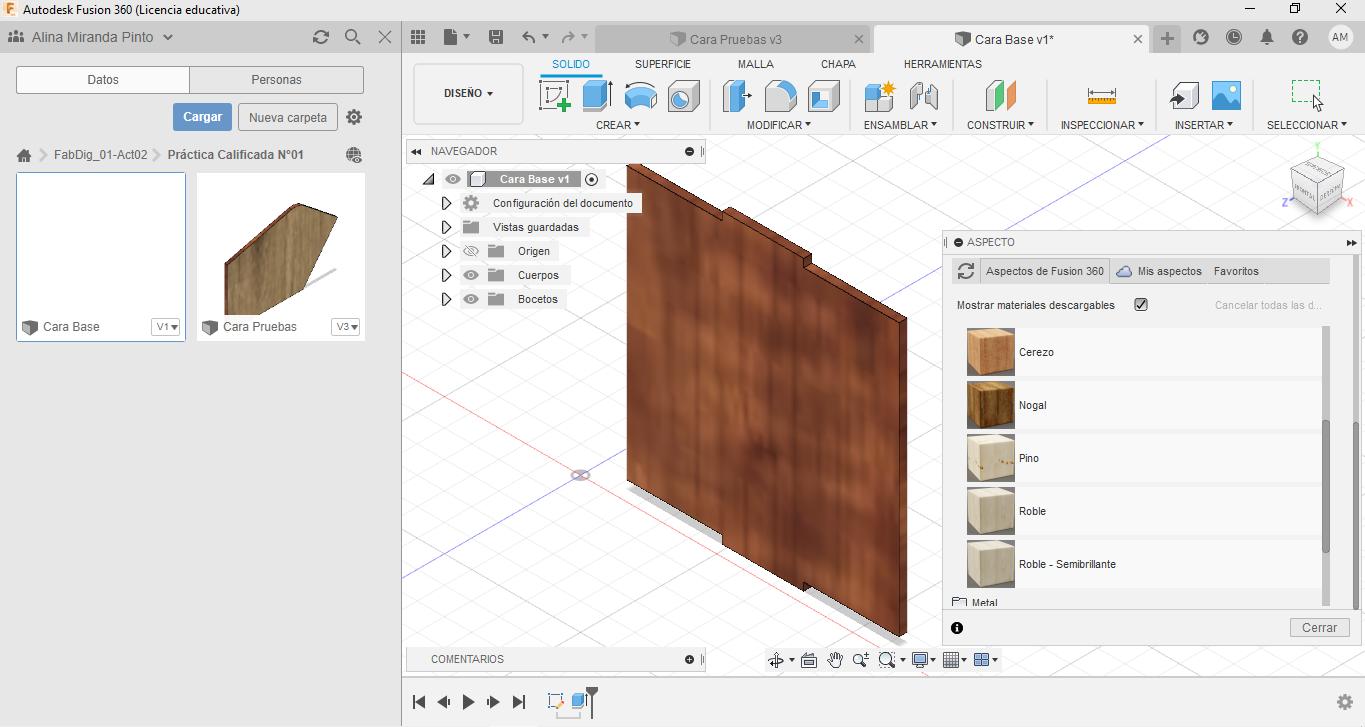Select the Create Sketch tool icon
Viewport: 1365px width, 727px height.
(x=554, y=96)
